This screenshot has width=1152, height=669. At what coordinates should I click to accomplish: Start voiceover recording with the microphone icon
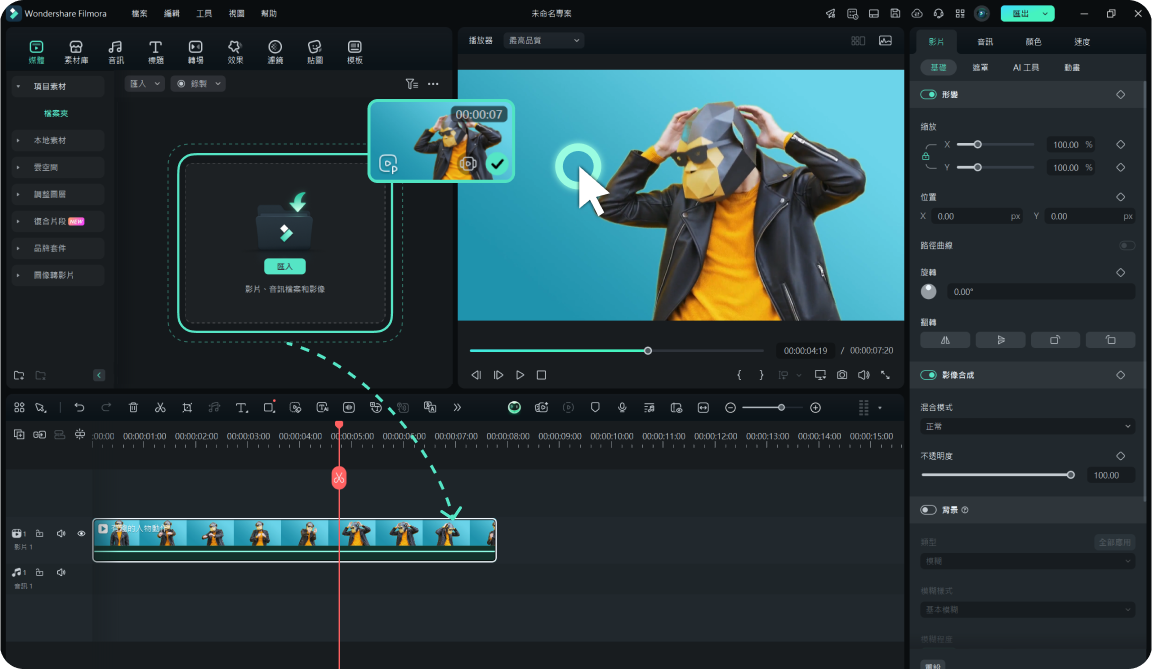click(x=622, y=408)
